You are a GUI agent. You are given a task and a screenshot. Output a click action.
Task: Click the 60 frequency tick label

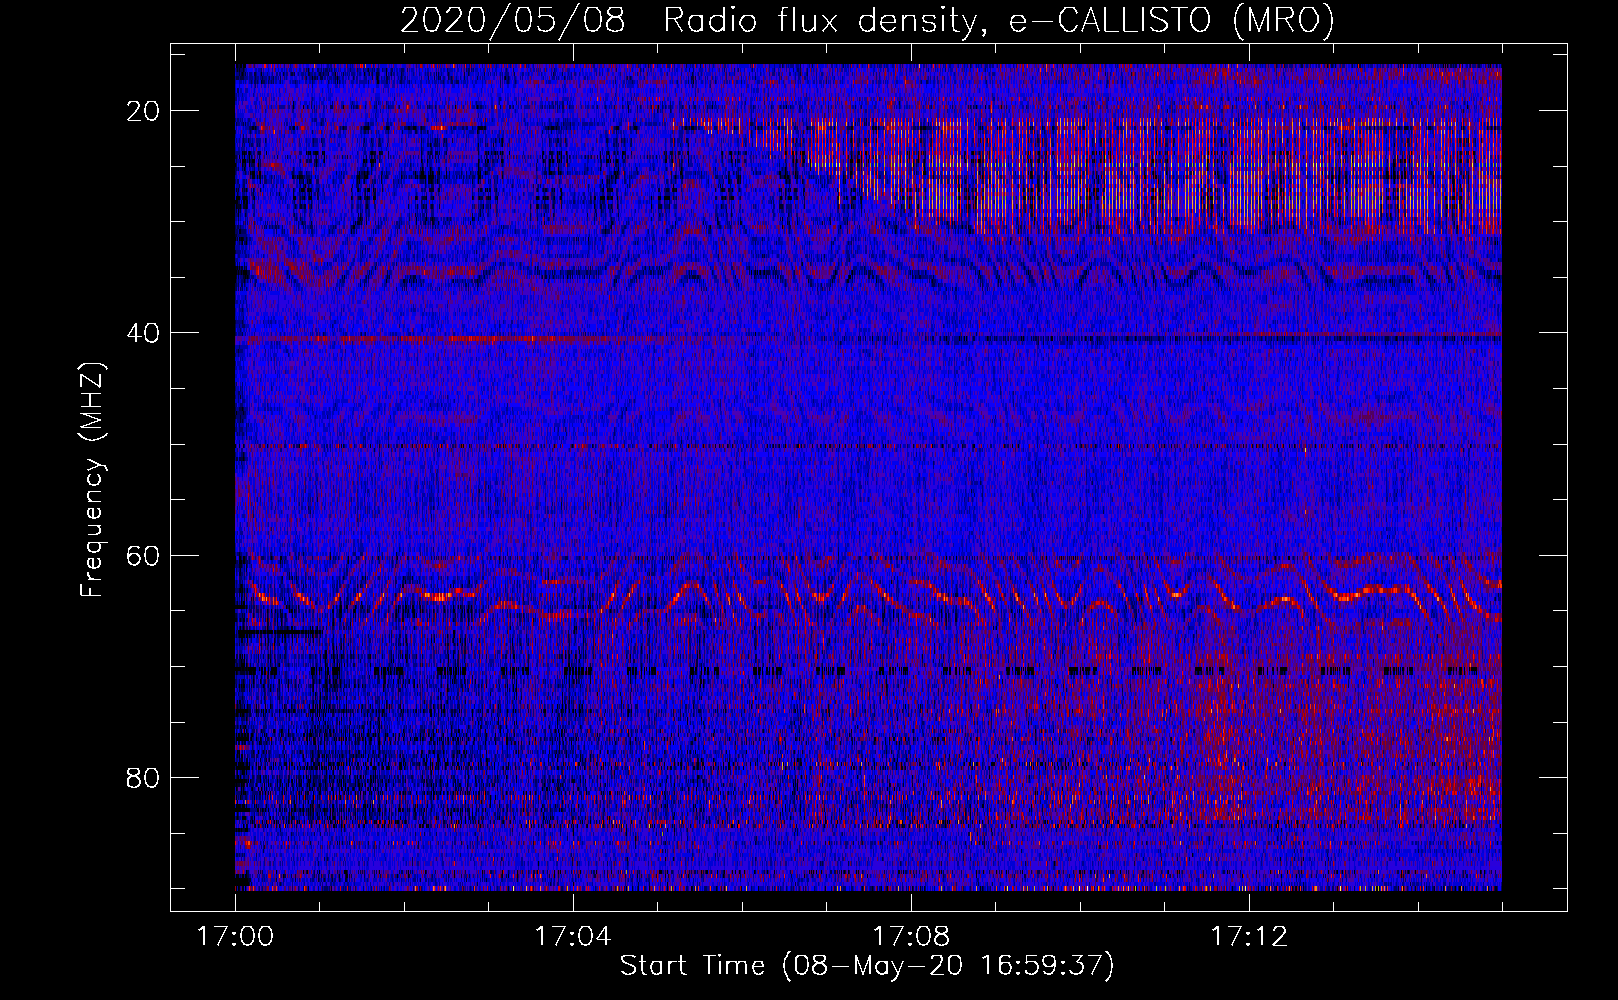point(144,555)
